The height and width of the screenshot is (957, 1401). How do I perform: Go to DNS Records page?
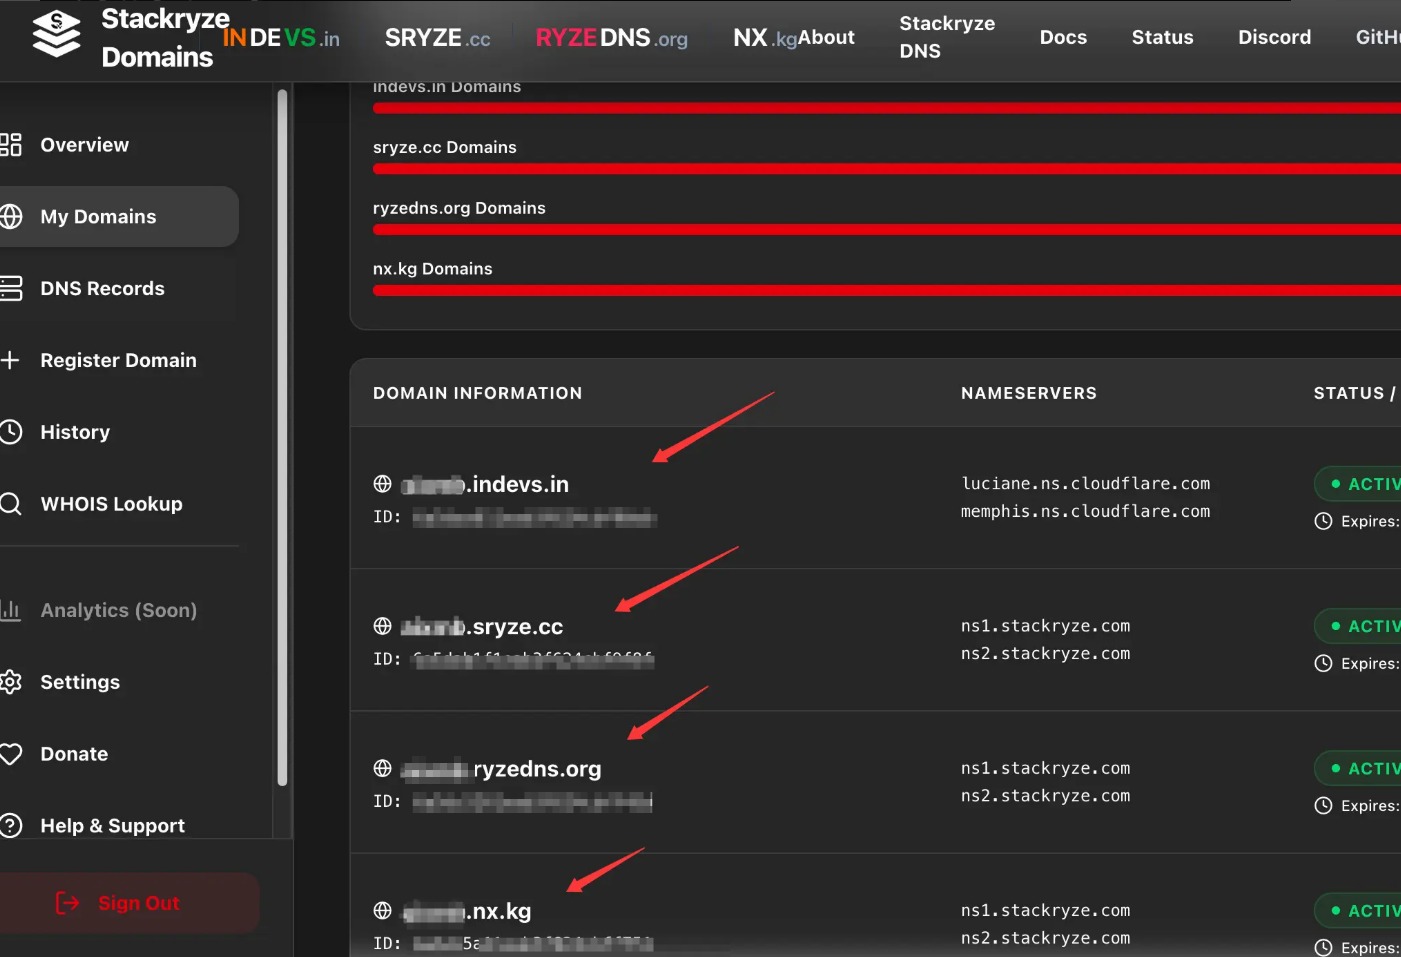119,289
